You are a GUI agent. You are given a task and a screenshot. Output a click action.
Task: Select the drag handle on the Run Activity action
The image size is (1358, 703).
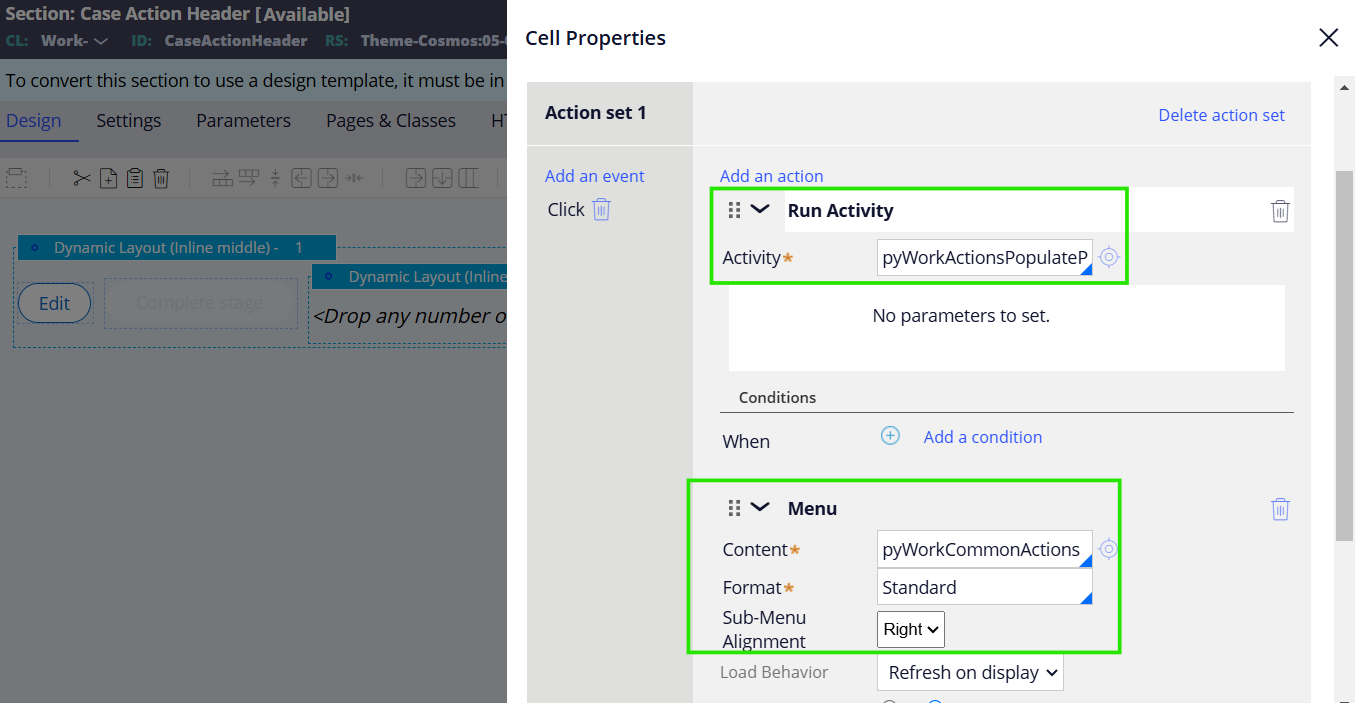(x=735, y=210)
